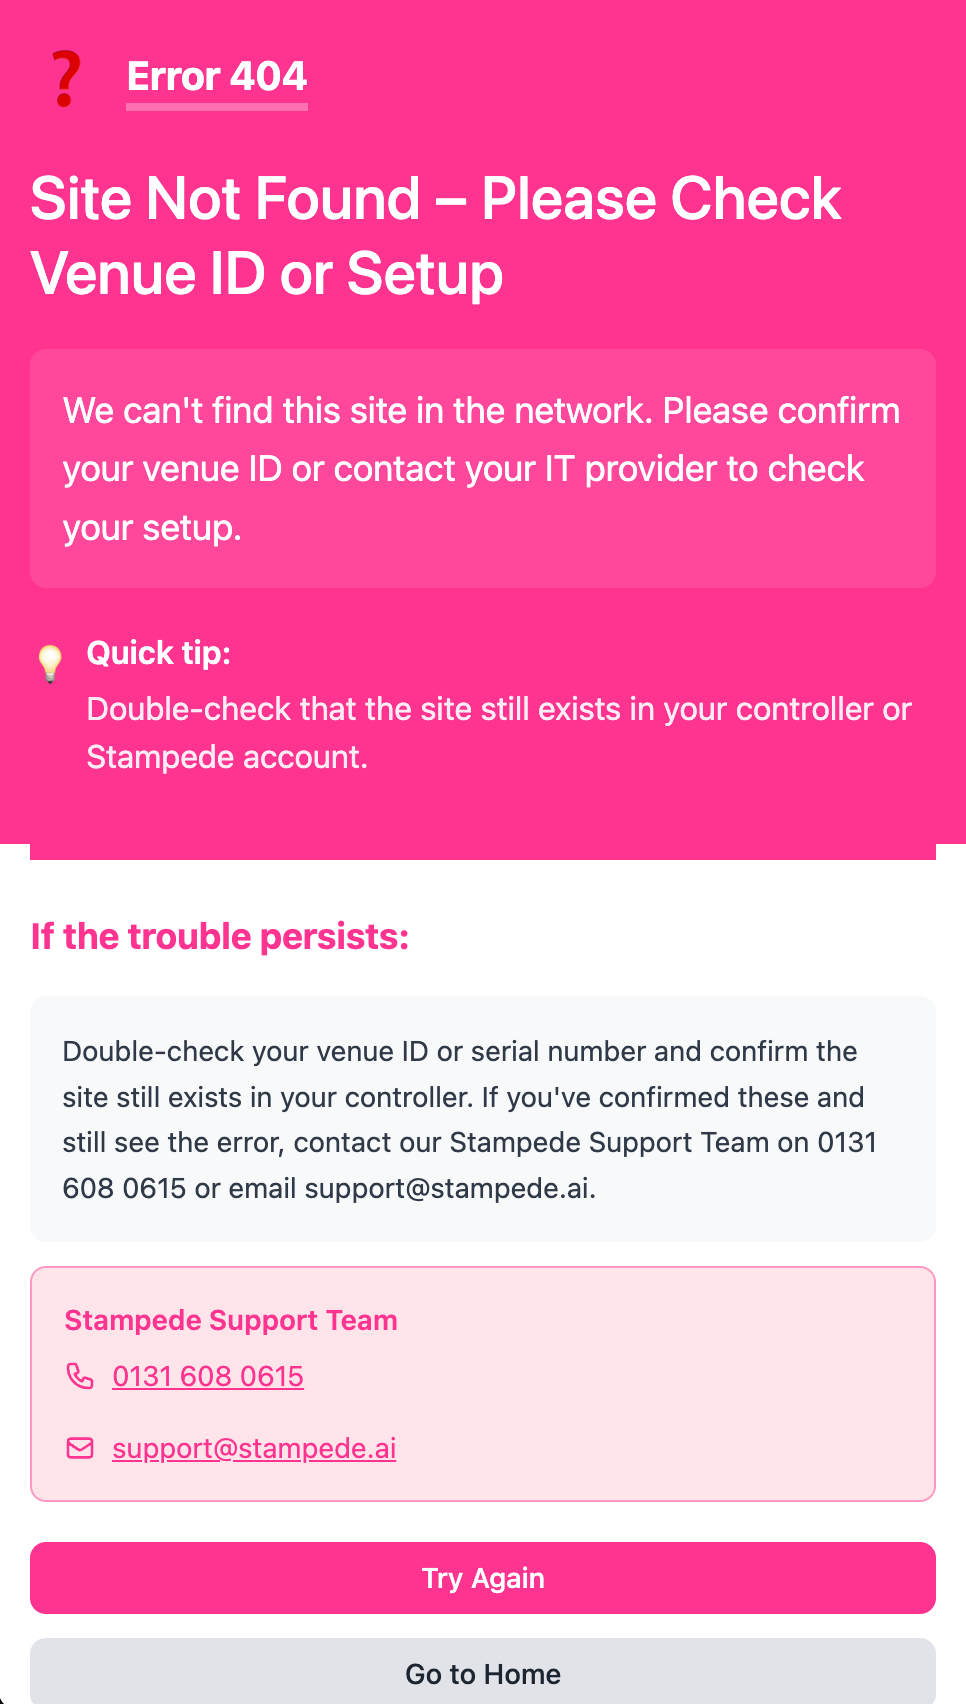Click the "We can't find this site" message box

[483, 468]
